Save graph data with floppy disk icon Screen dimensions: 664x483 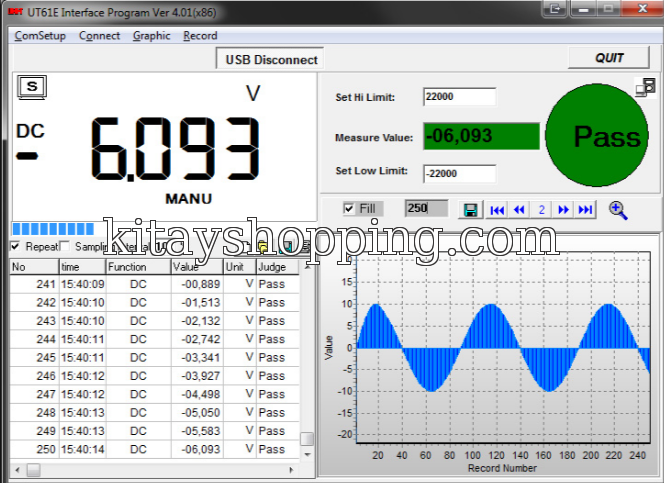(470, 210)
